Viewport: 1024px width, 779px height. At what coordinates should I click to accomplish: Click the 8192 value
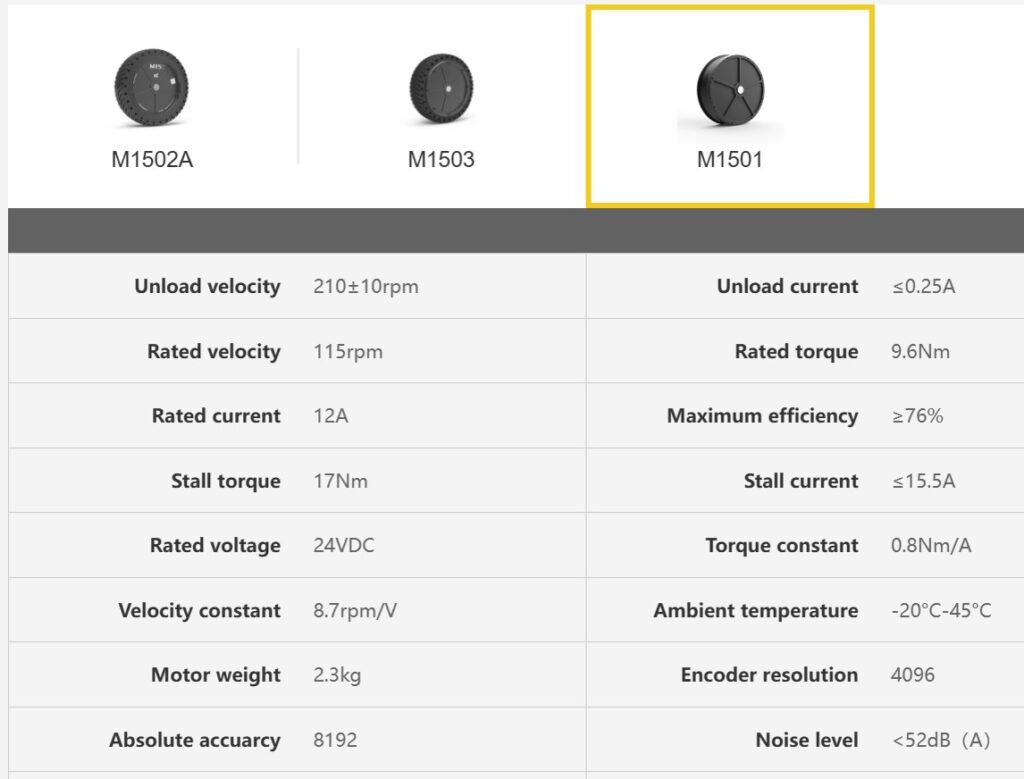(x=335, y=740)
